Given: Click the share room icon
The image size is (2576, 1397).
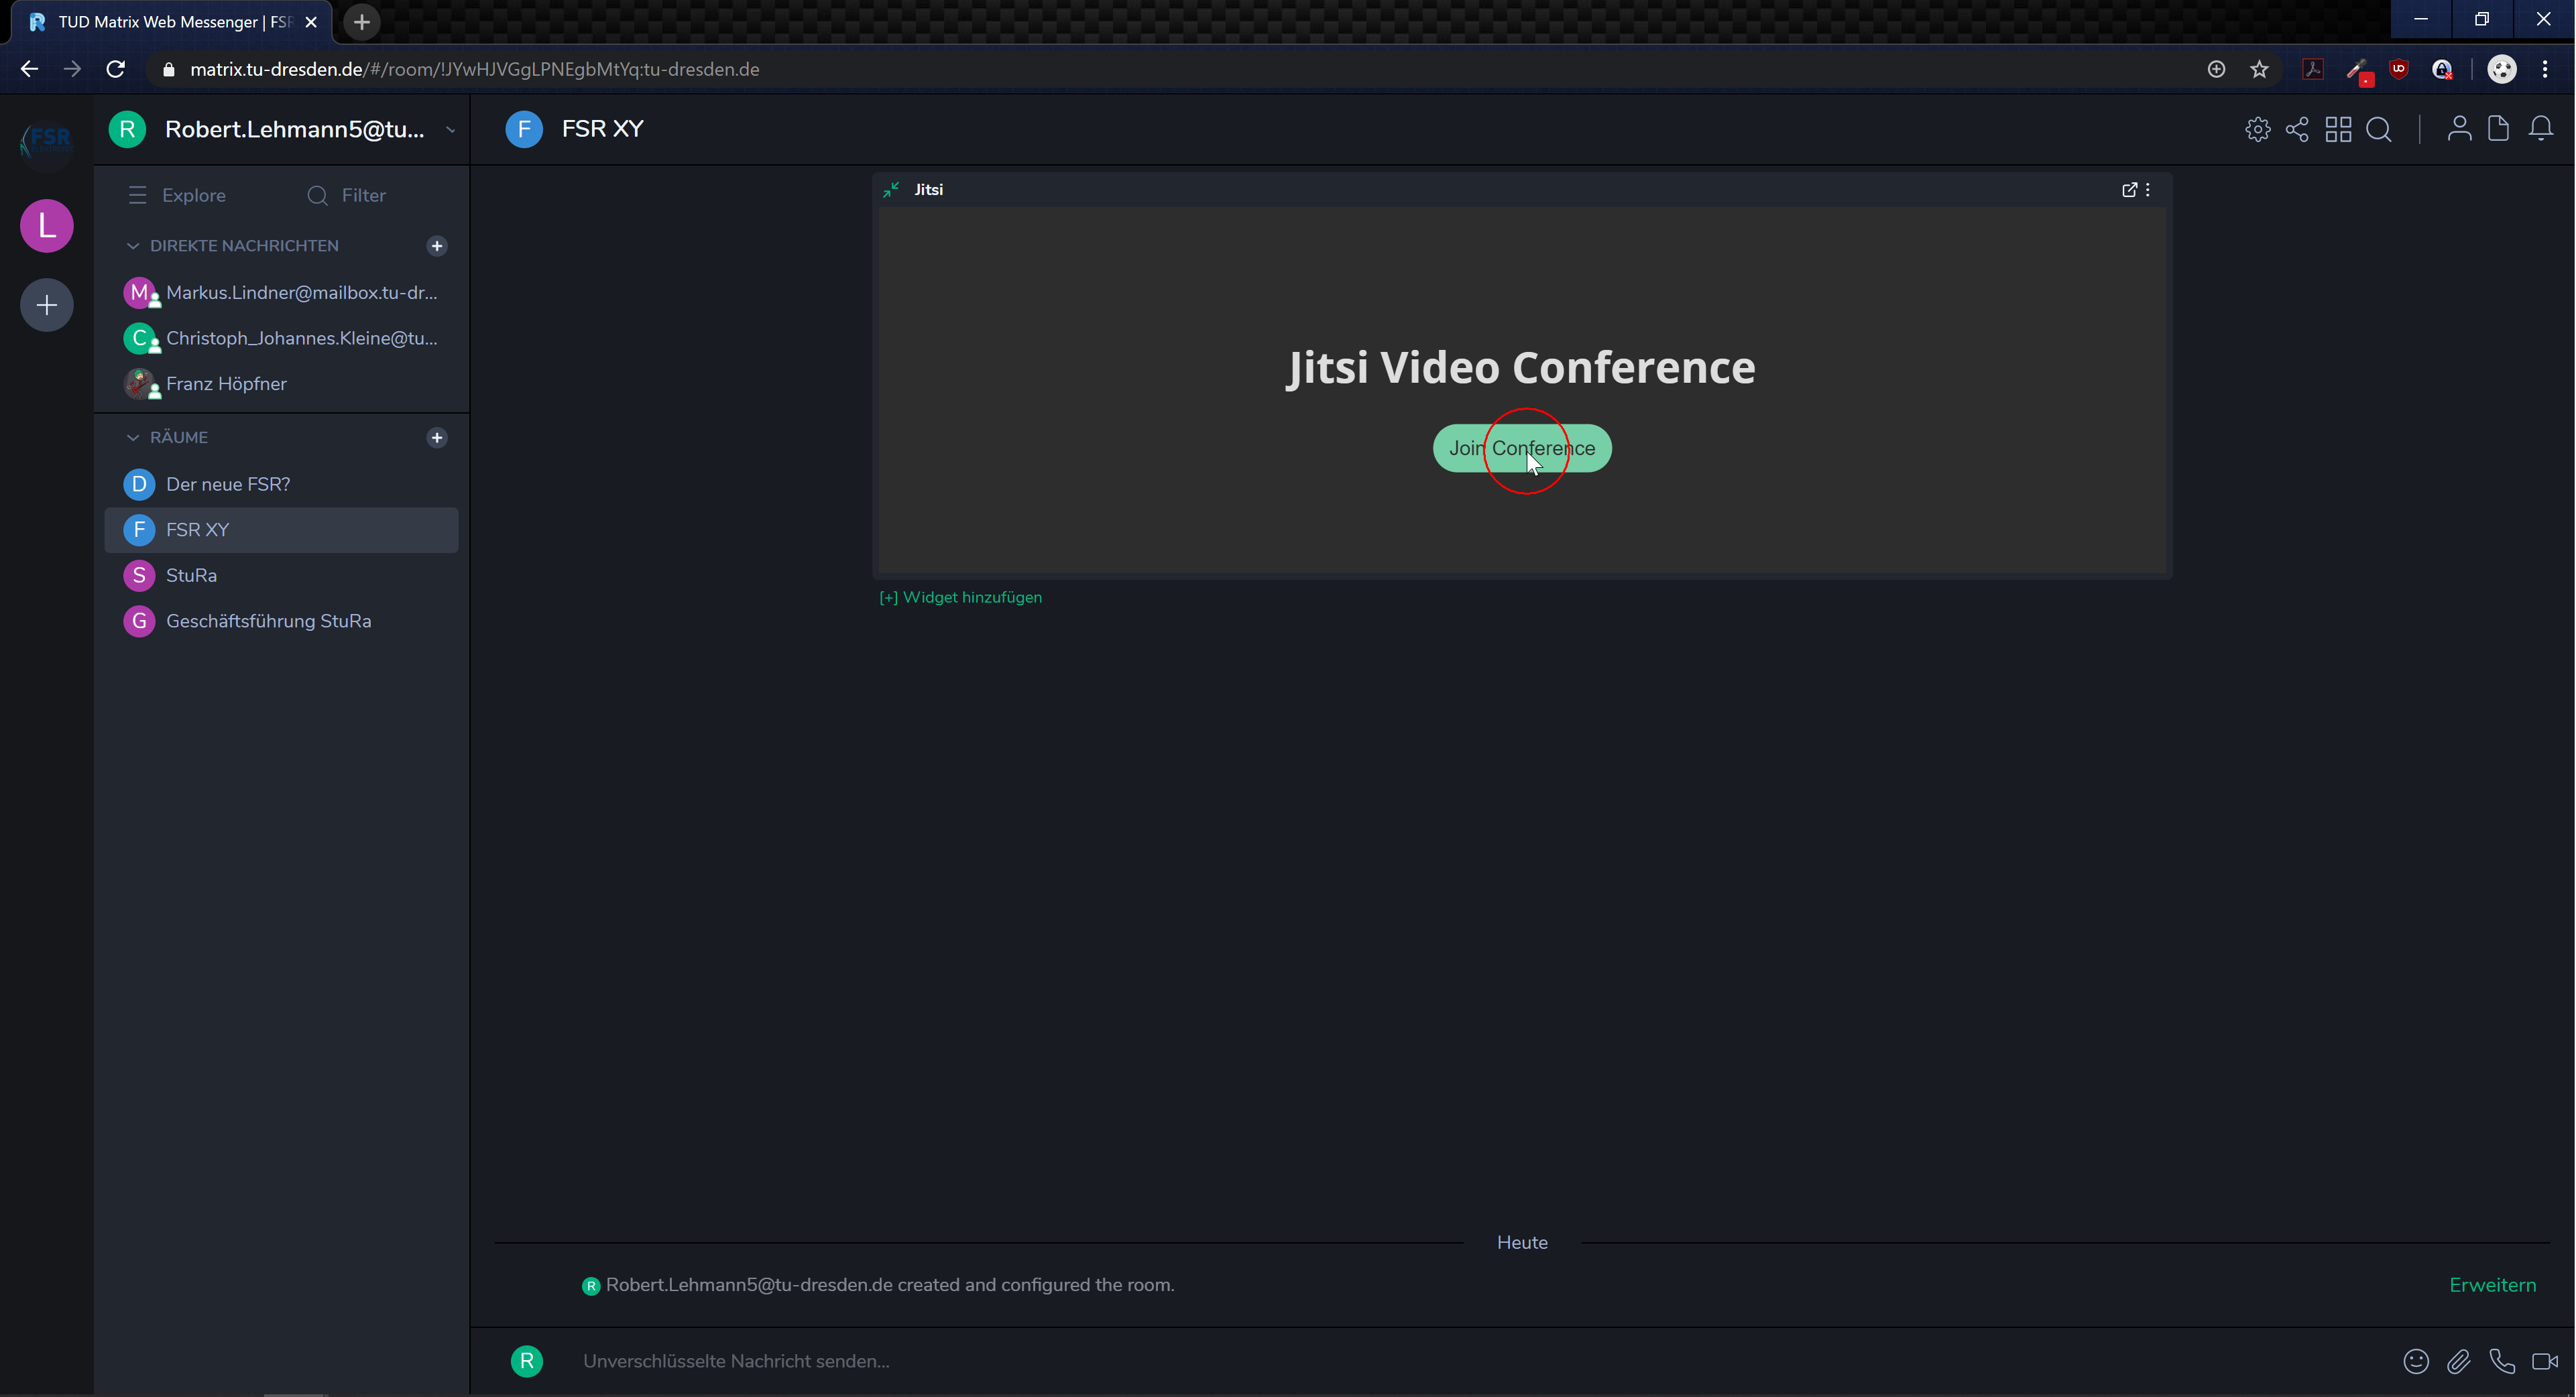Looking at the screenshot, I should (2297, 129).
